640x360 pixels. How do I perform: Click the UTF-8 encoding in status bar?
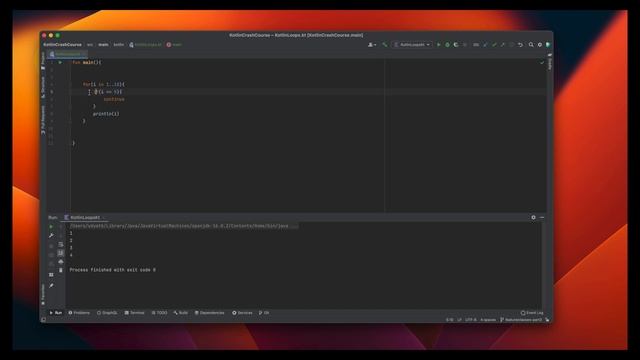pyautogui.click(x=471, y=320)
